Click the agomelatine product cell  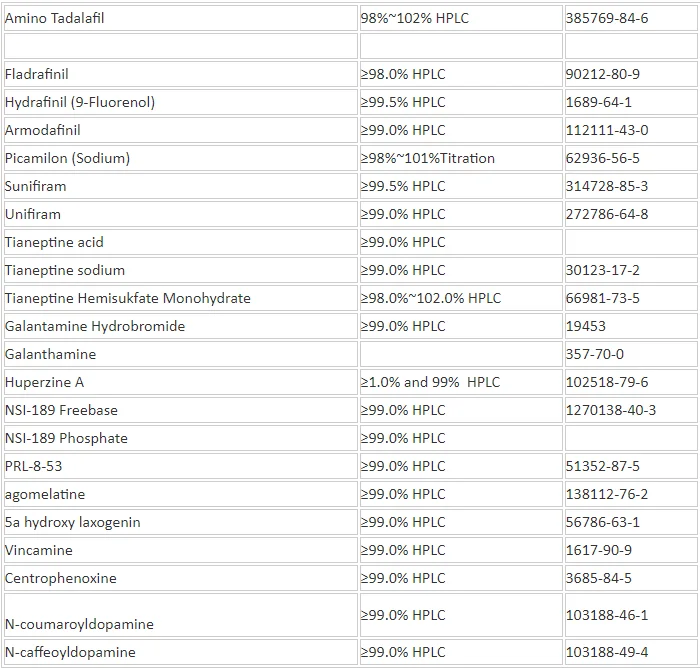tap(45, 494)
